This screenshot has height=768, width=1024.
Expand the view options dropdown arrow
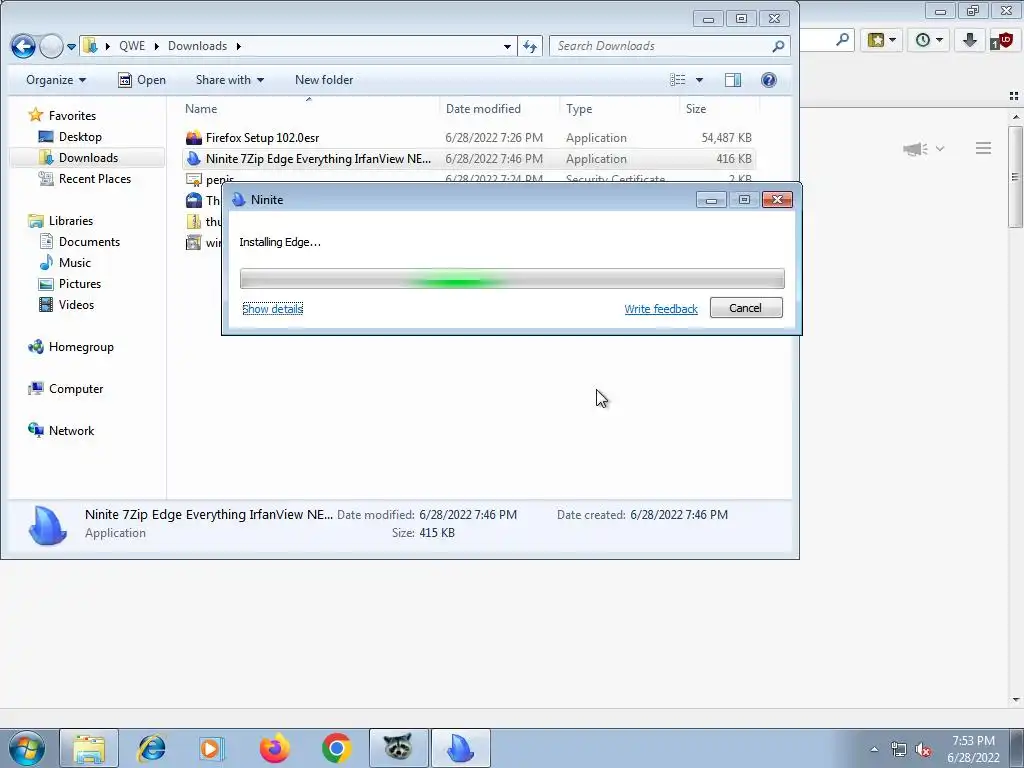tap(699, 80)
